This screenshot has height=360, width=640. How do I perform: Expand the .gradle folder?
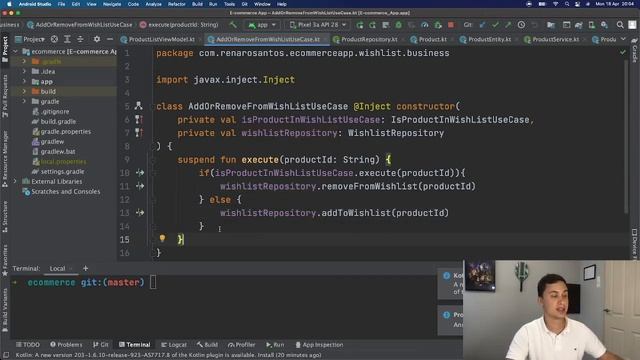coord(24,61)
